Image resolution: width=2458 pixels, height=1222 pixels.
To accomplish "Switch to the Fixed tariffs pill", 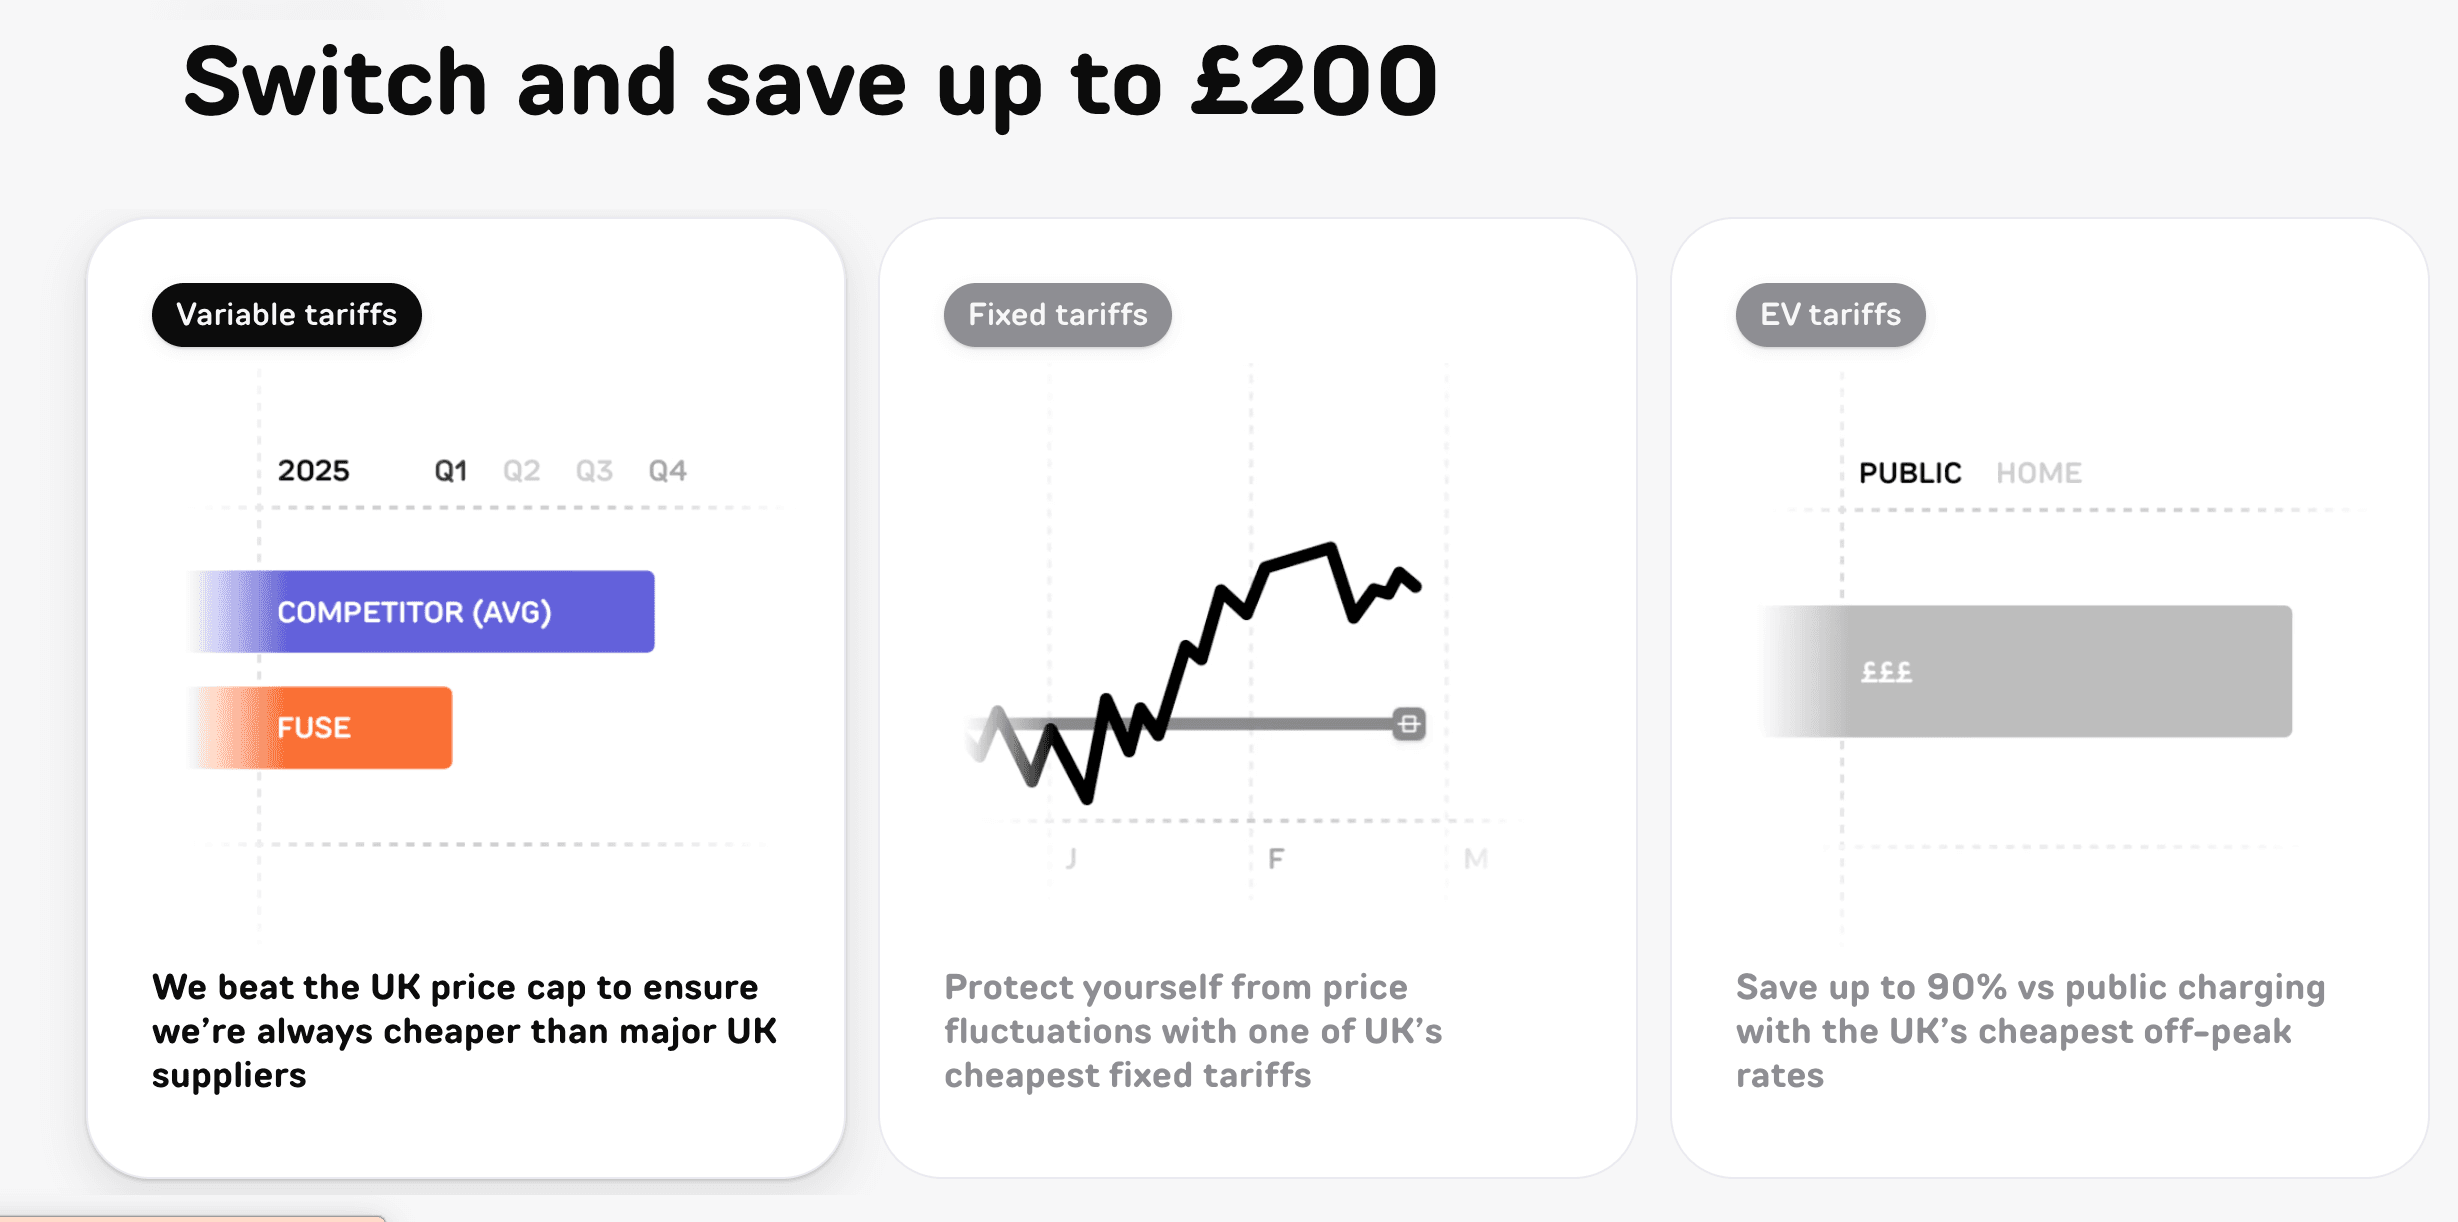I will (1057, 315).
